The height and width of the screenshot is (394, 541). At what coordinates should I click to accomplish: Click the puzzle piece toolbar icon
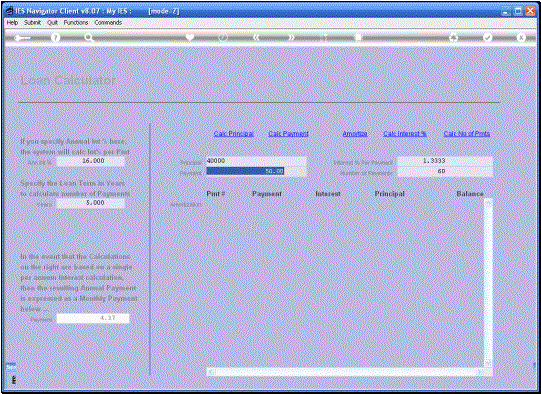454,37
